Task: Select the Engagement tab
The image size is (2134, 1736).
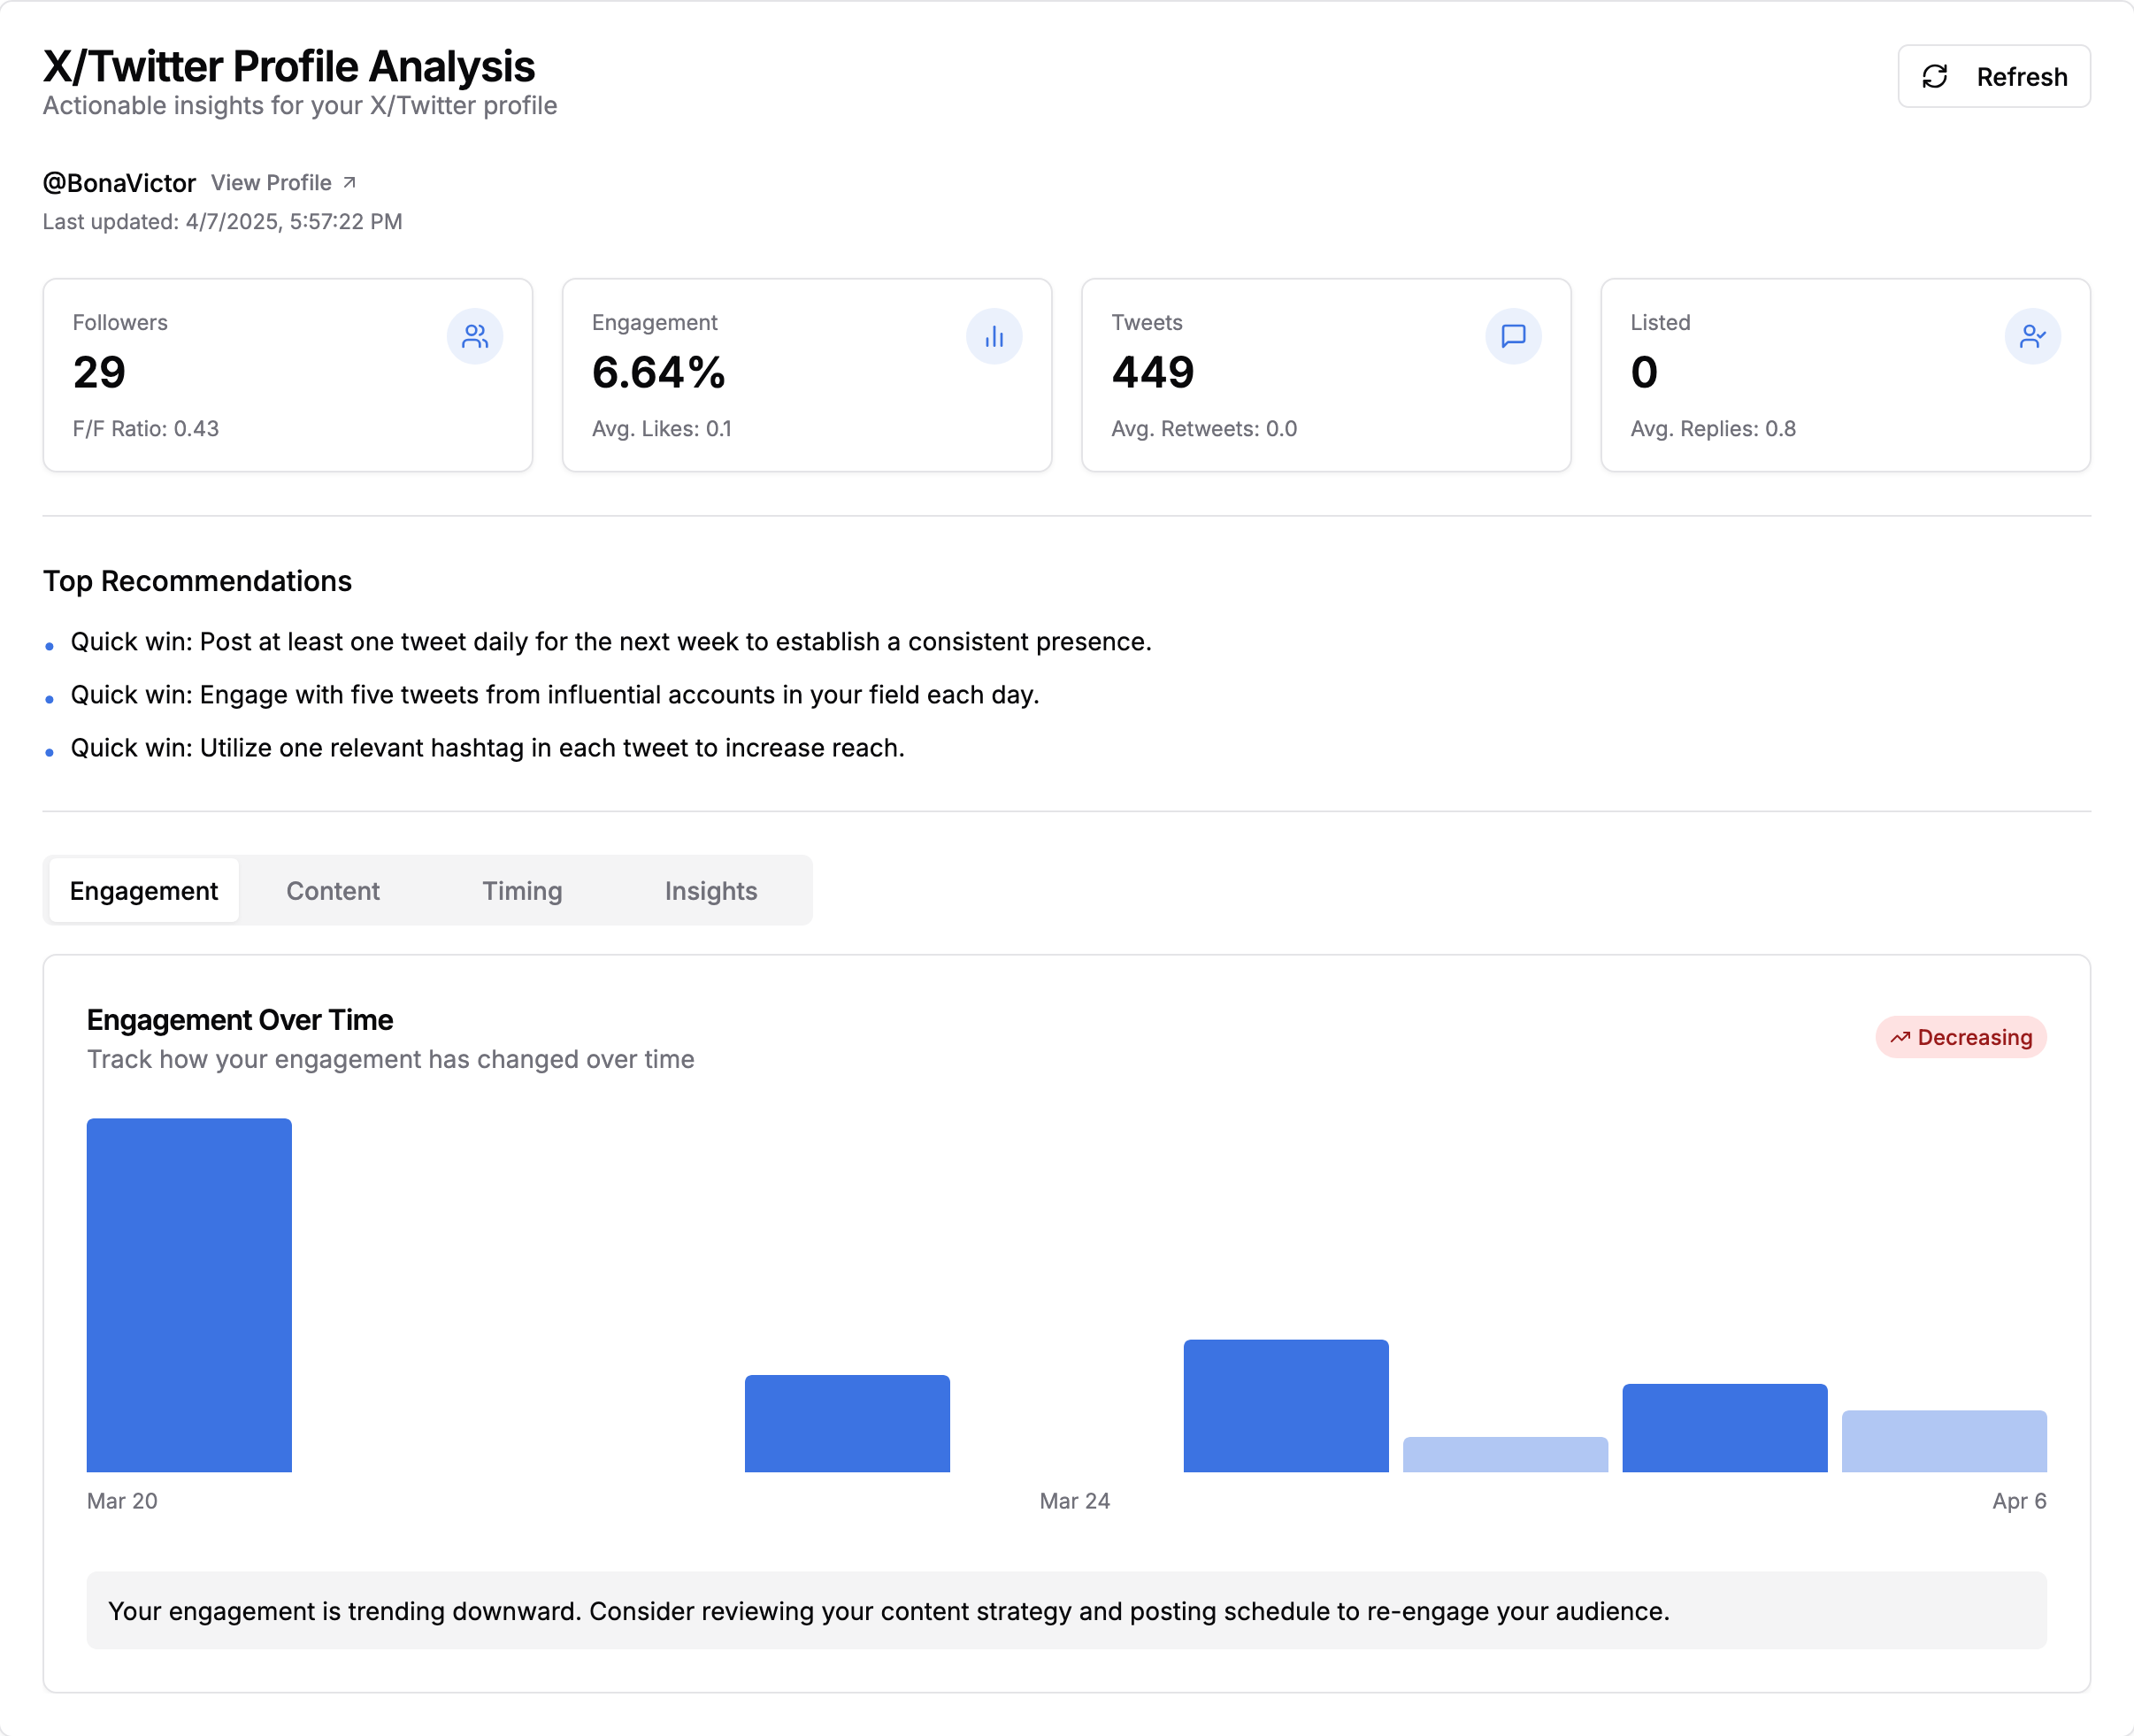Action: click(144, 890)
